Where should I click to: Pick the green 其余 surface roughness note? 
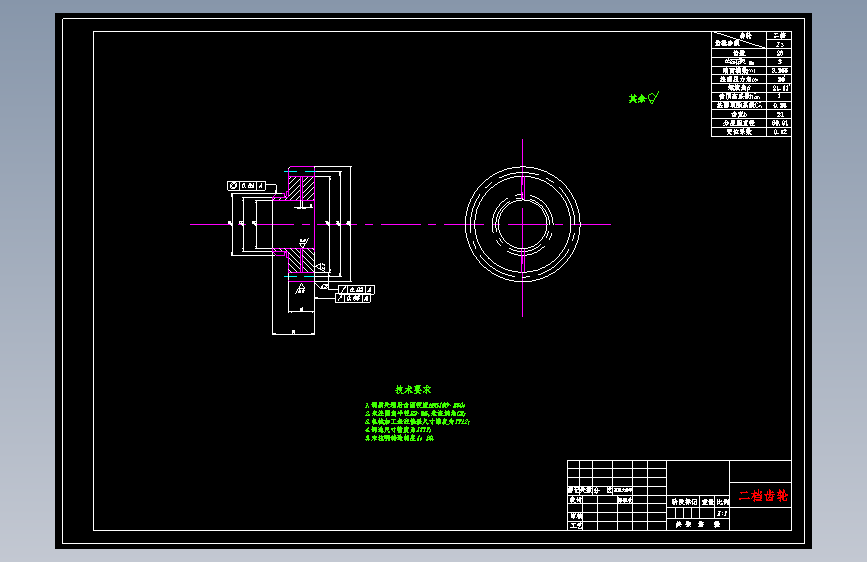[644, 98]
